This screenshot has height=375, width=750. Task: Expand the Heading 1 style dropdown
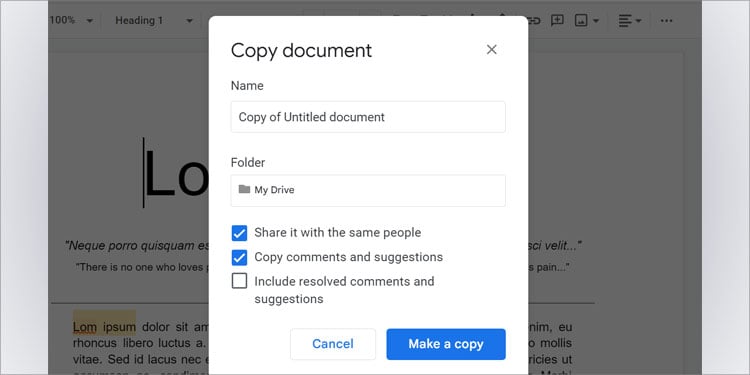[x=154, y=21]
